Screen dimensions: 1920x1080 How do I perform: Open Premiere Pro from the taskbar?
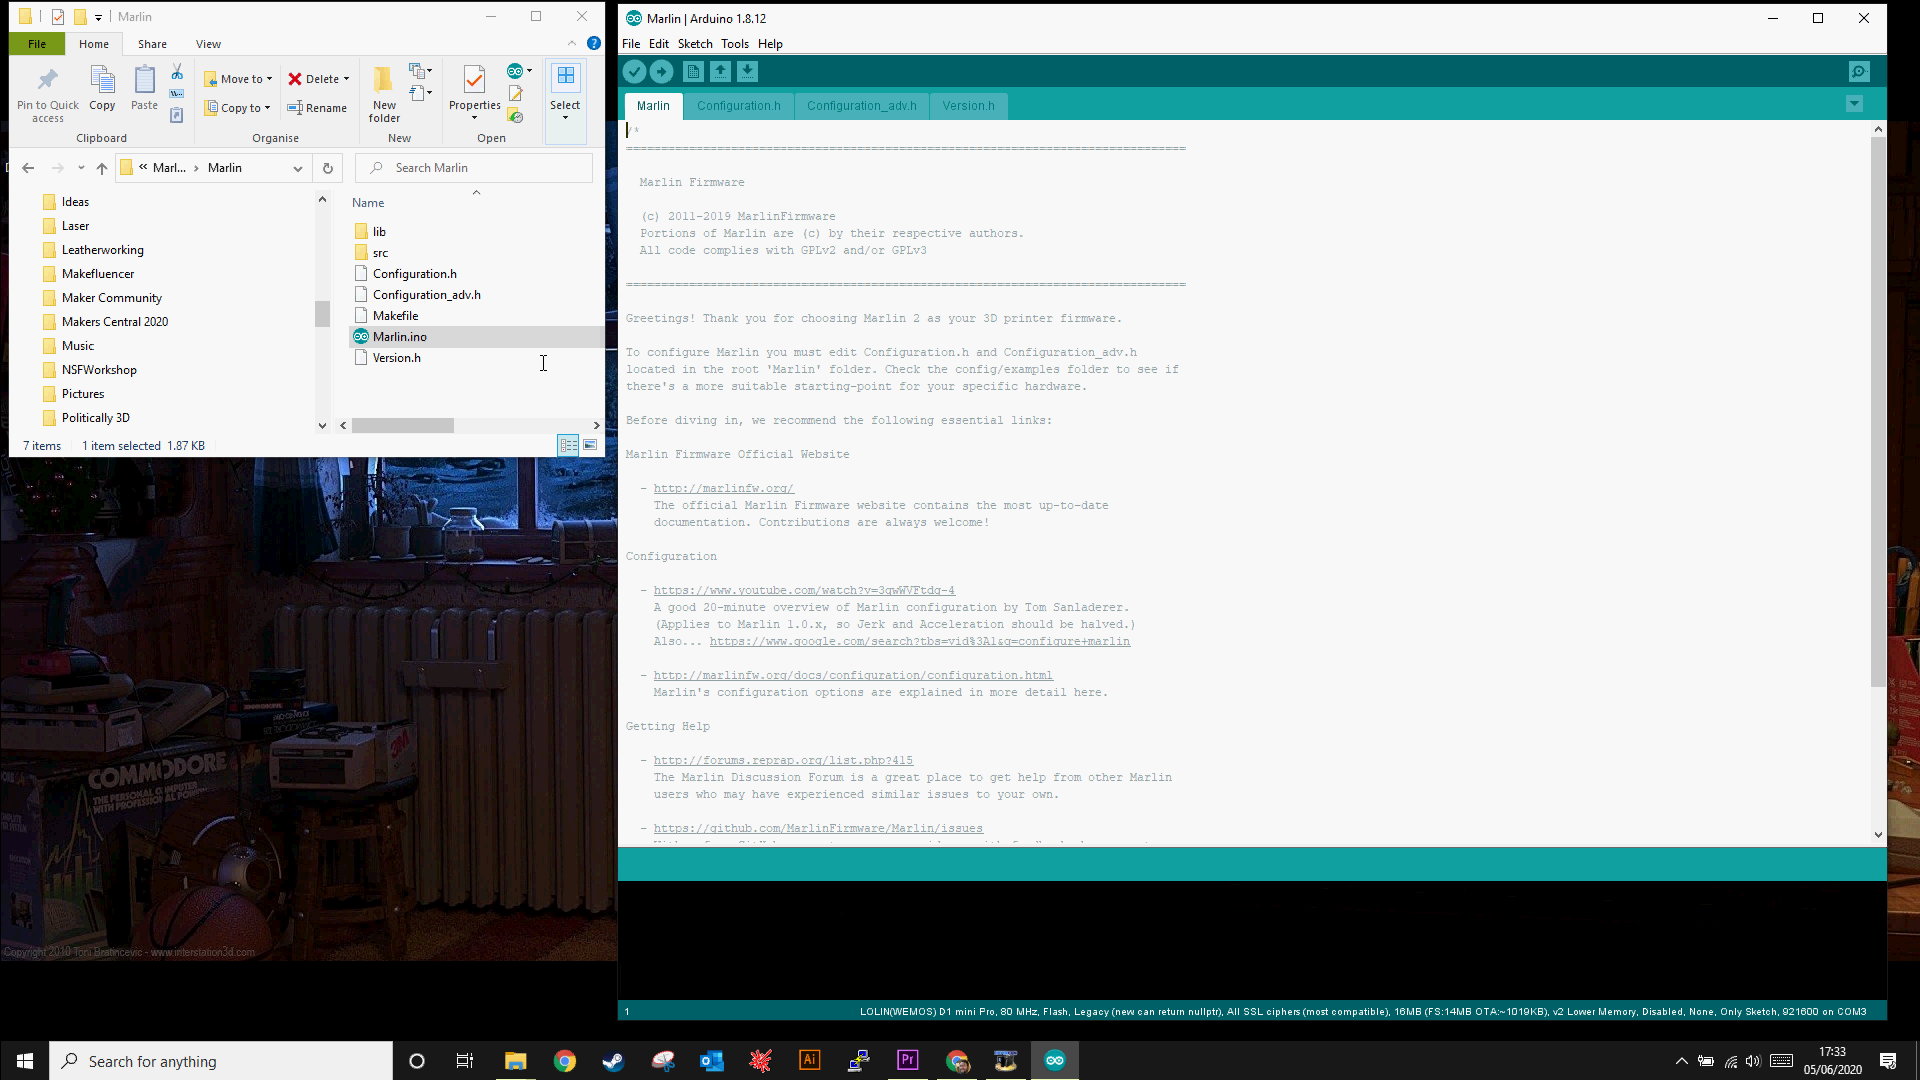(x=907, y=1060)
